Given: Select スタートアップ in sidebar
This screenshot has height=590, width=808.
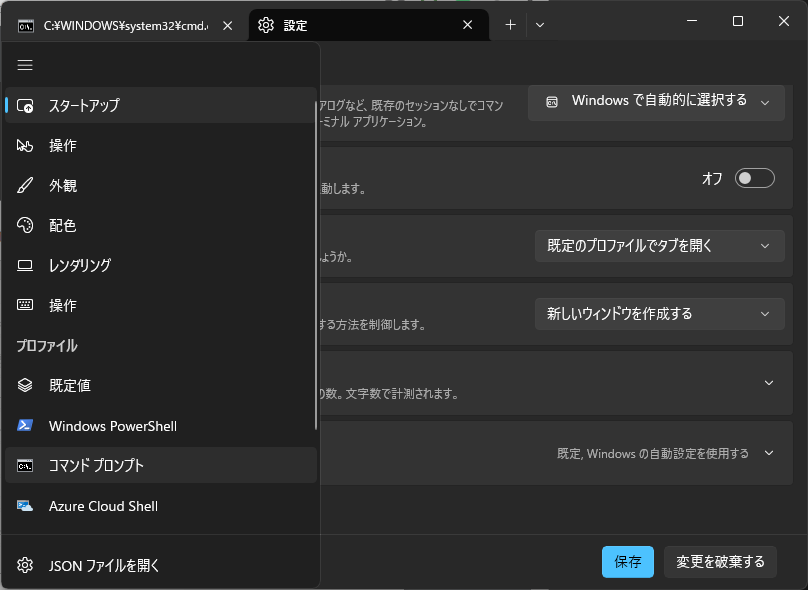Looking at the screenshot, I should [x=161, y=105].
